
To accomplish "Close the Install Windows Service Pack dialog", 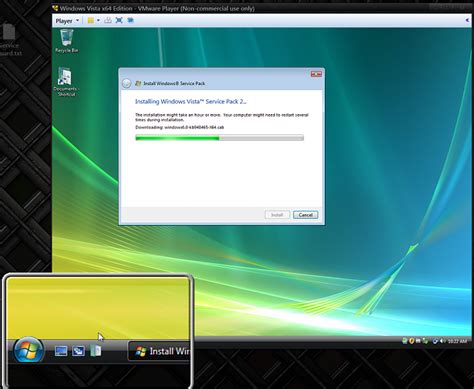I will click(316, 74).
